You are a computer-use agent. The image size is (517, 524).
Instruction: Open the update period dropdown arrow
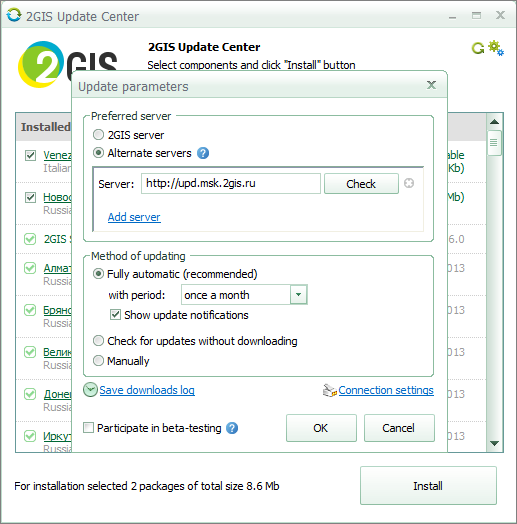click(x=298, y=295)
